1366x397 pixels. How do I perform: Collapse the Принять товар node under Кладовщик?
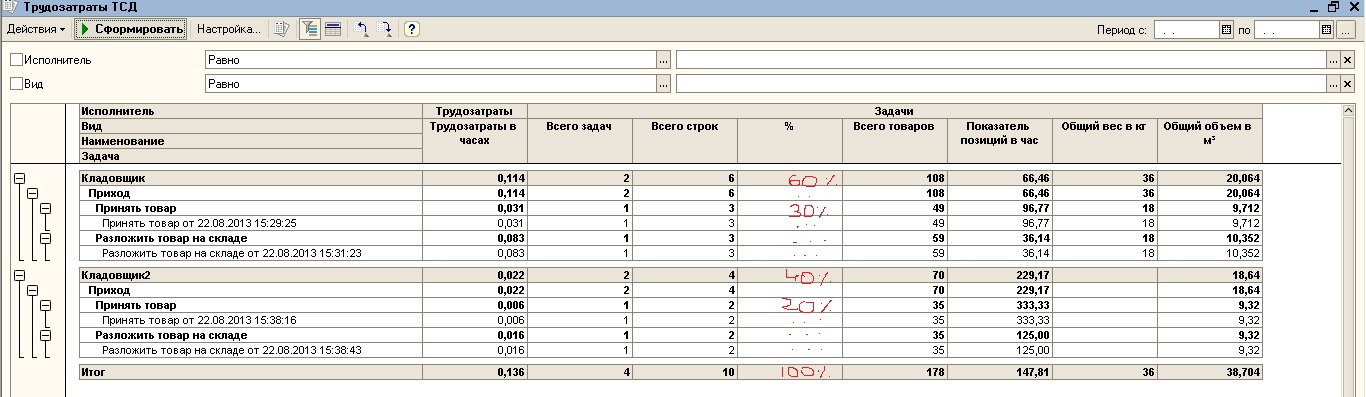click(x=44, y=208)
